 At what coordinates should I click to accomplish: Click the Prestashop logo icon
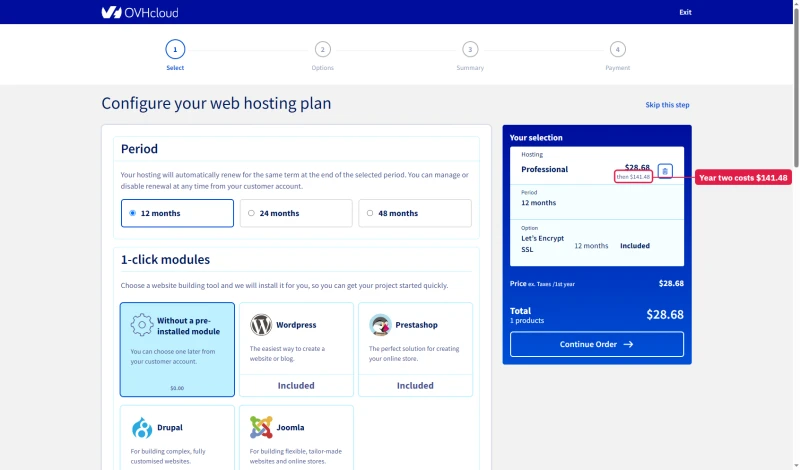point(380,325)
